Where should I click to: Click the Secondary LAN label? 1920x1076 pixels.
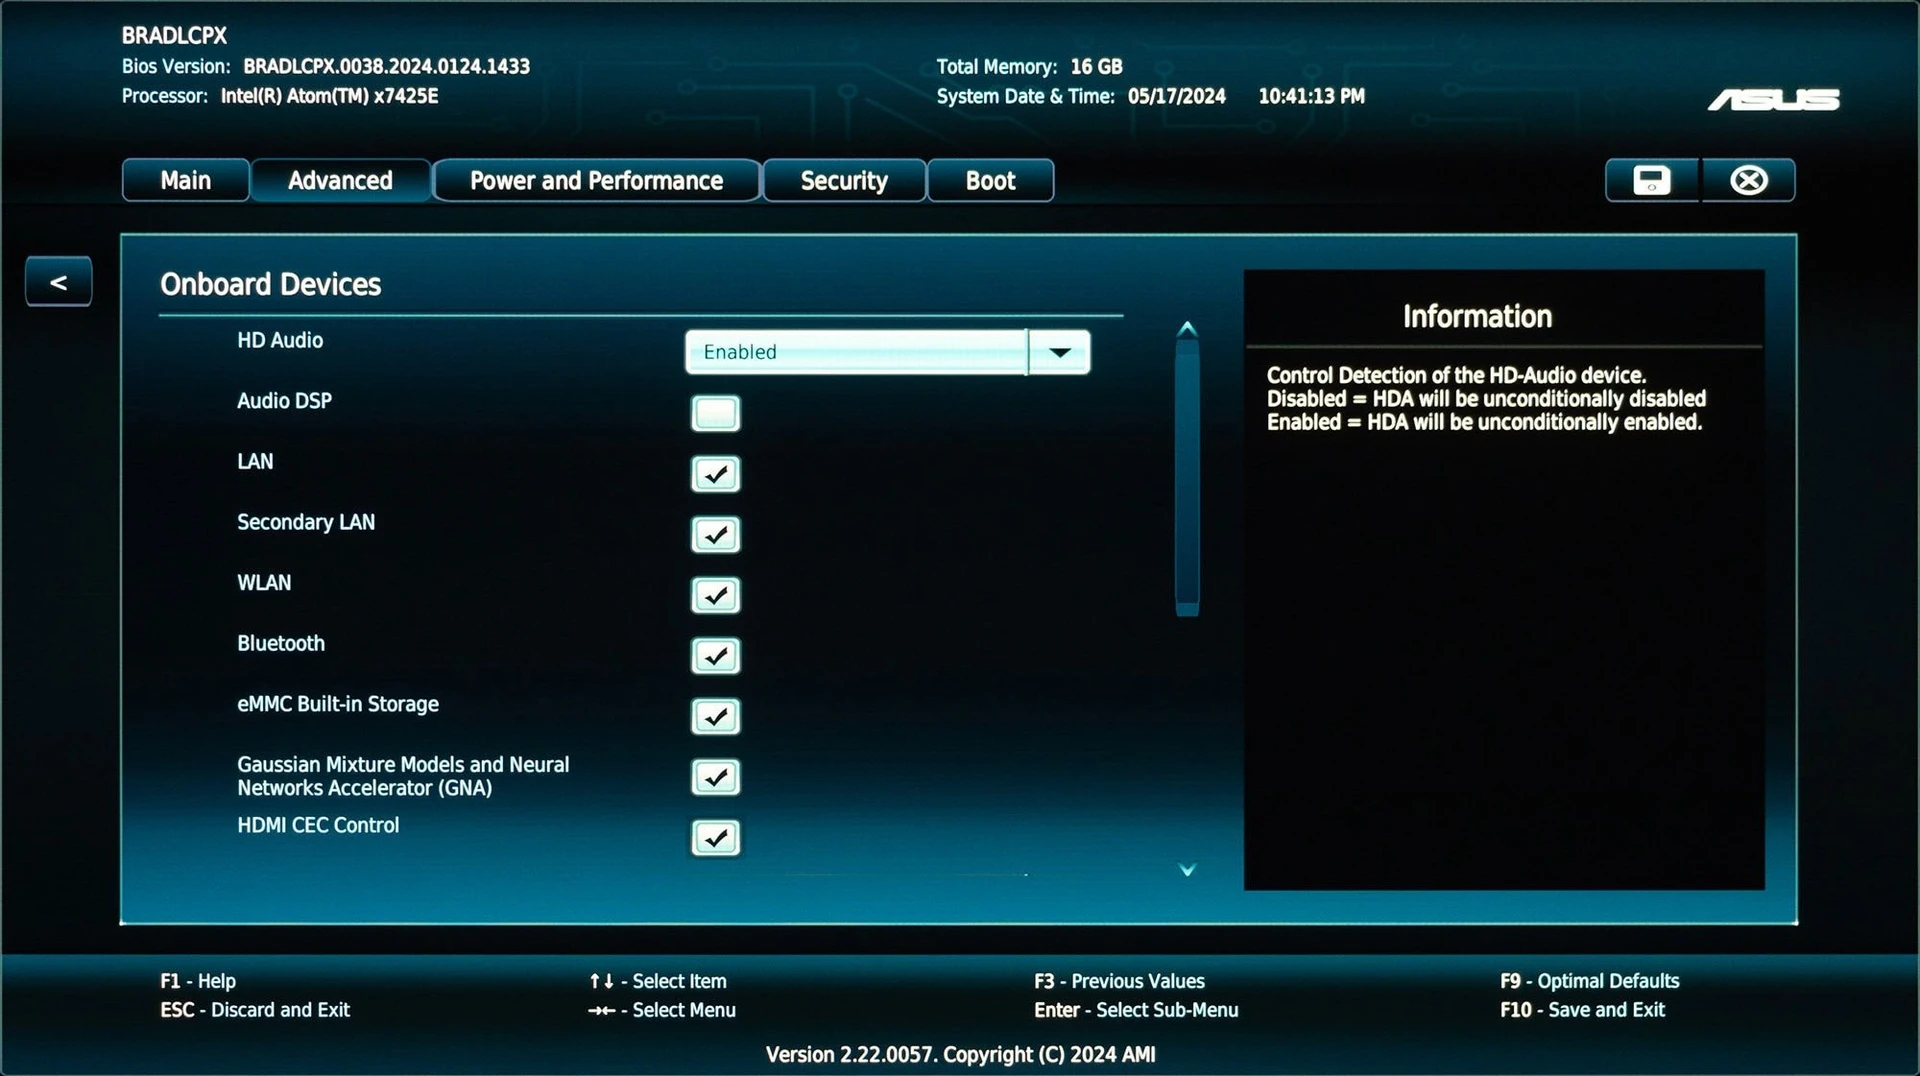[x=306, y=522]
